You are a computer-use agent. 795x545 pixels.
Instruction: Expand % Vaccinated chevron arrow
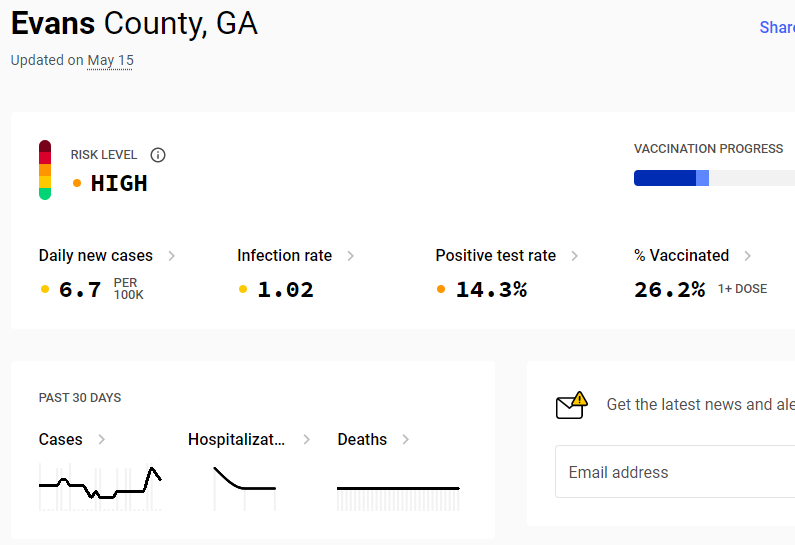tap(747, 256)
